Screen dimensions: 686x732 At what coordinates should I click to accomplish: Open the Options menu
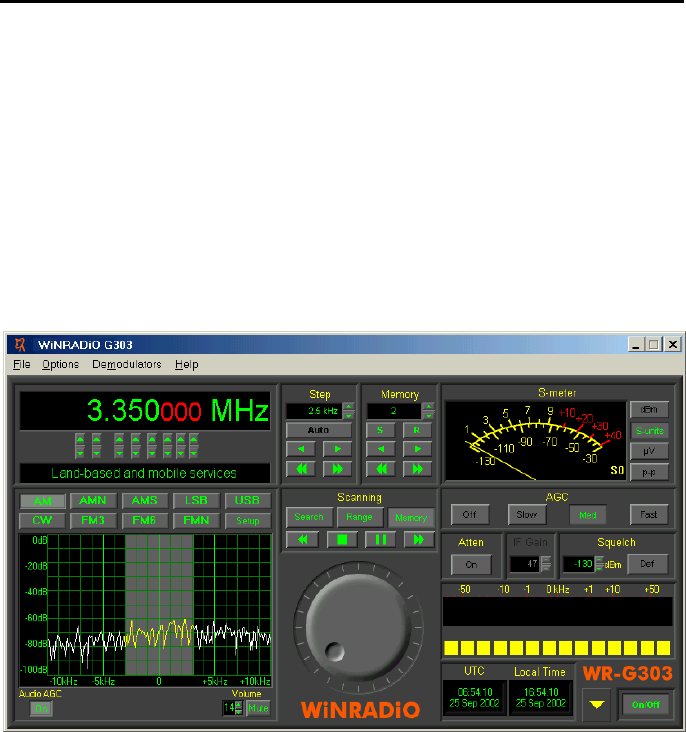point(60,364)
